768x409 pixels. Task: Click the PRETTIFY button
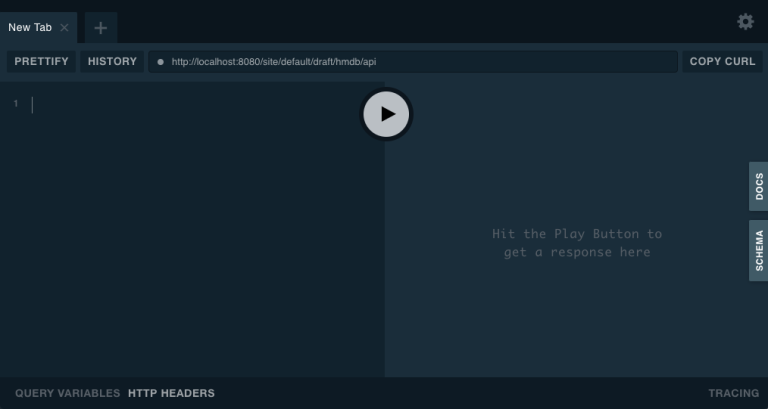click(x=41, y=62)
